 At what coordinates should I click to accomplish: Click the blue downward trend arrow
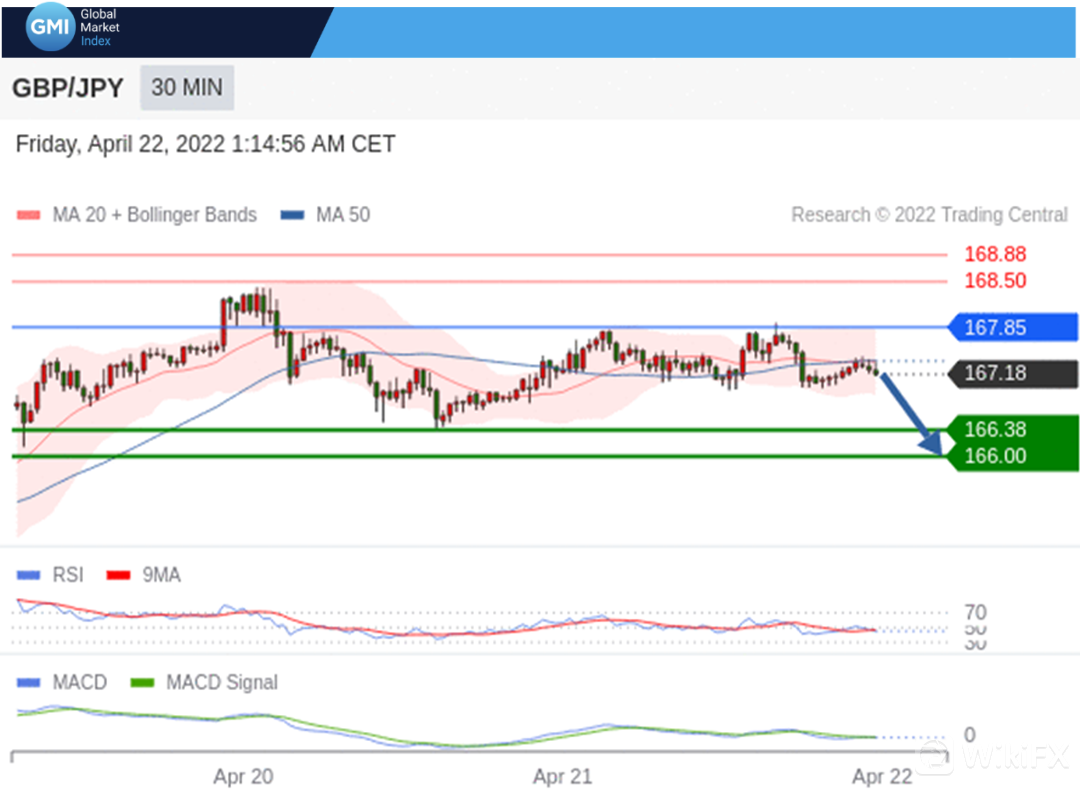[910, 413]
